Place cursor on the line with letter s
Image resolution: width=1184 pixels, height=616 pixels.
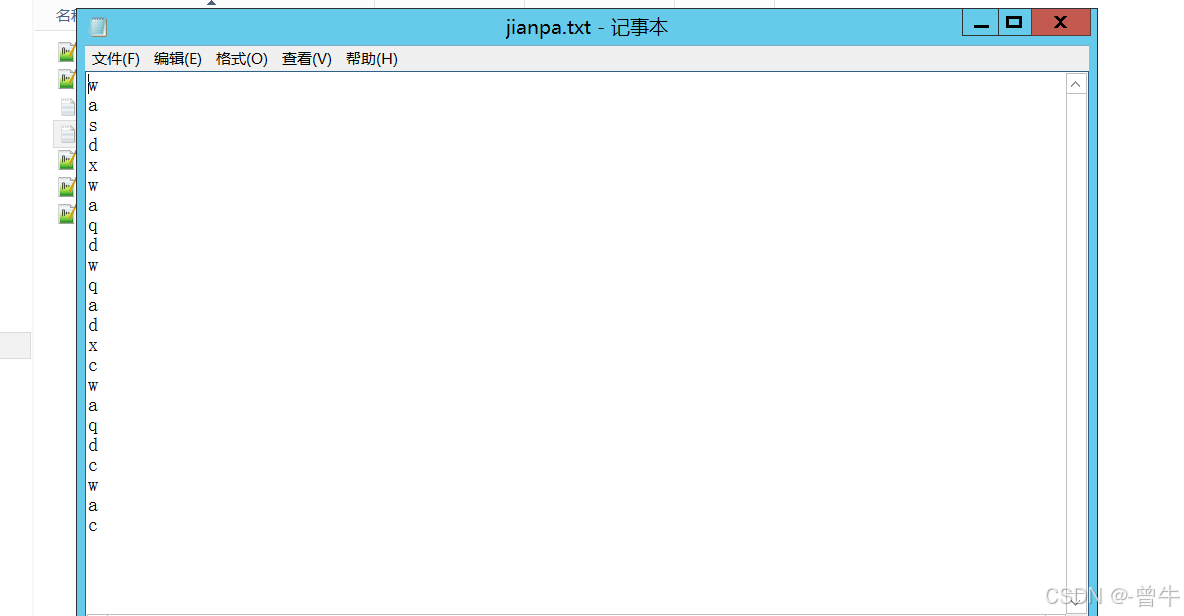(x=93, y=125)
